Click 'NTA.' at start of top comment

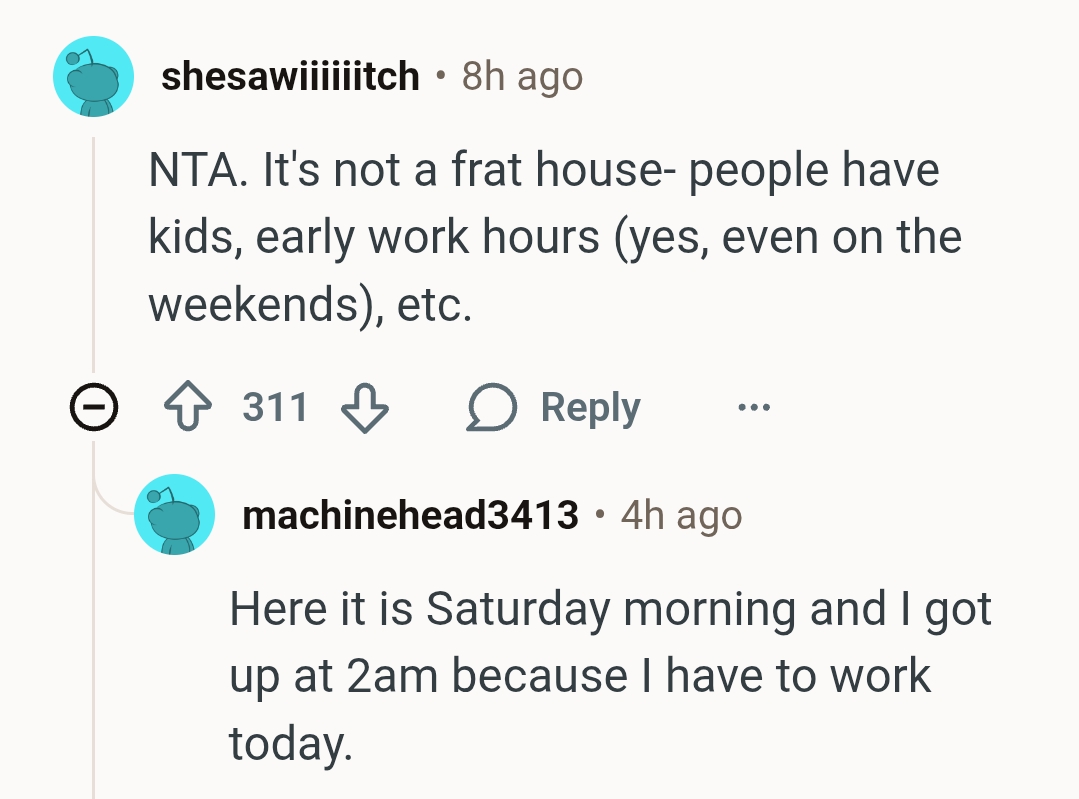click(x=198, y=170)
